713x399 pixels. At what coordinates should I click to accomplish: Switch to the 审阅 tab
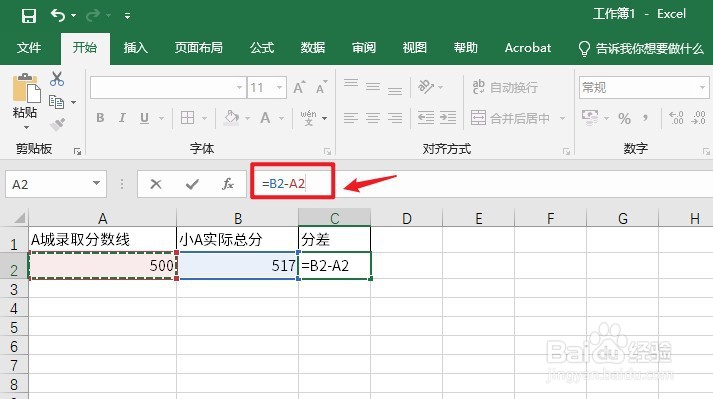(364, 48)
